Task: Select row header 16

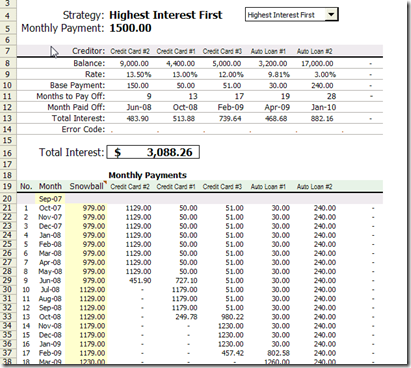Action: [x=7, y=153]
